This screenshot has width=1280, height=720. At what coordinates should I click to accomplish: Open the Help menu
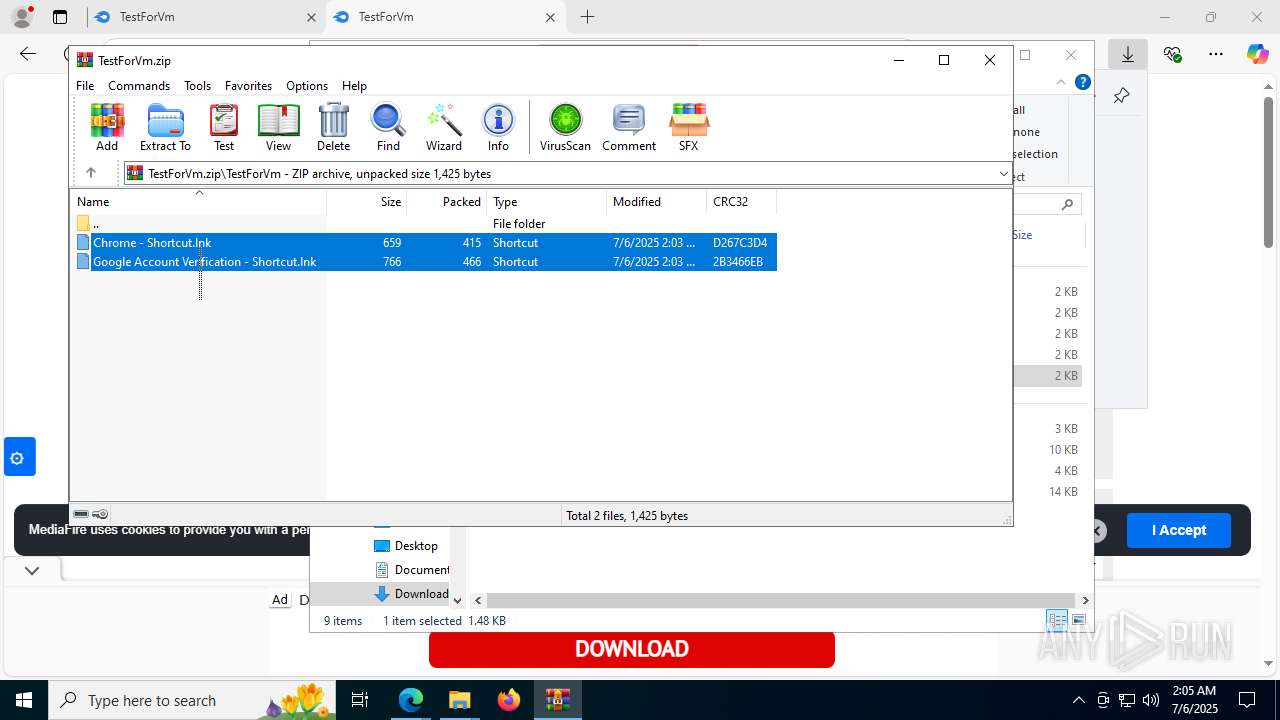(x=354, y=86)
